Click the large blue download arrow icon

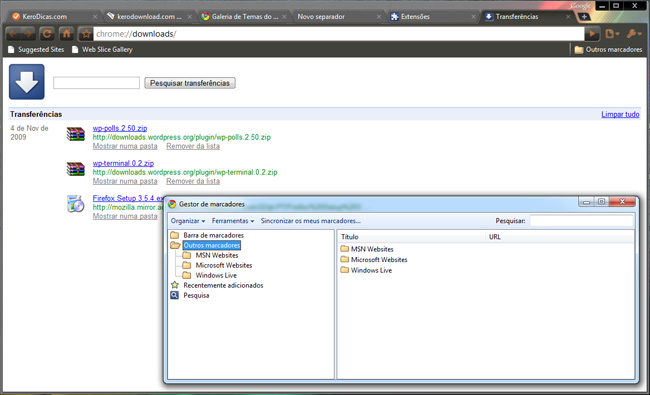[x=27, y=82]
